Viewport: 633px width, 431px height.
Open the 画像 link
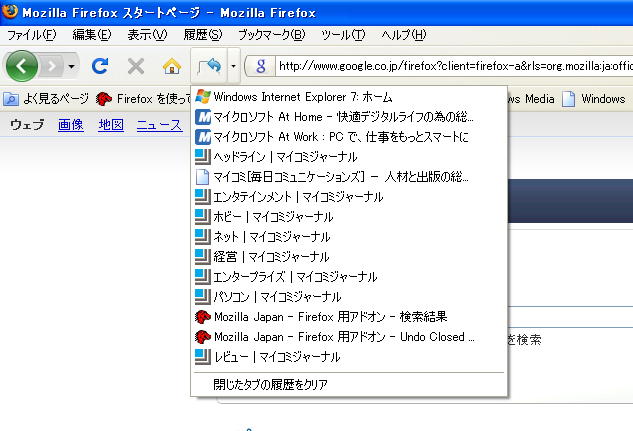tap(71, 125)
